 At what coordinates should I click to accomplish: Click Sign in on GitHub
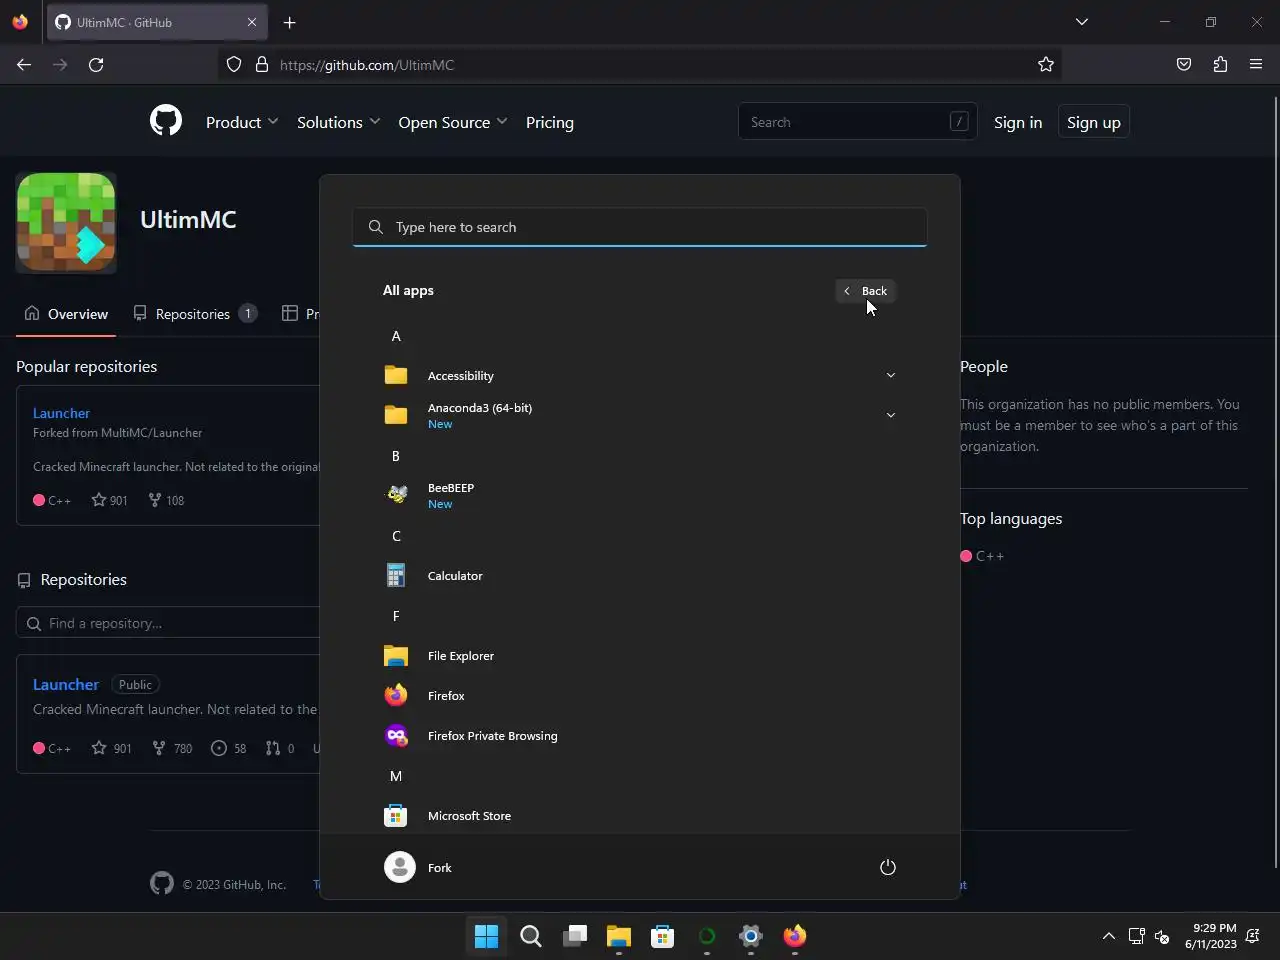click(1018, 122)
